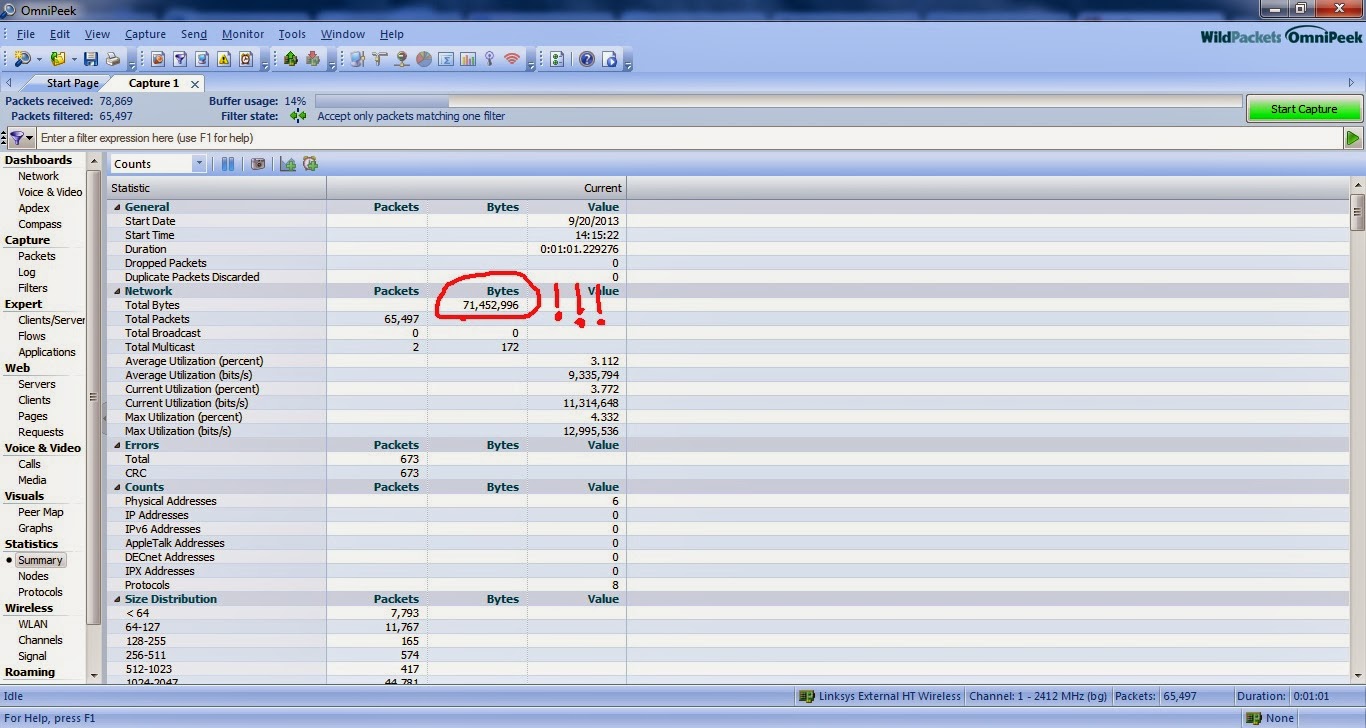Switch to the Start Page tab
The image size is (1366, 728).
pyautogui.click(x=72, y=83)
